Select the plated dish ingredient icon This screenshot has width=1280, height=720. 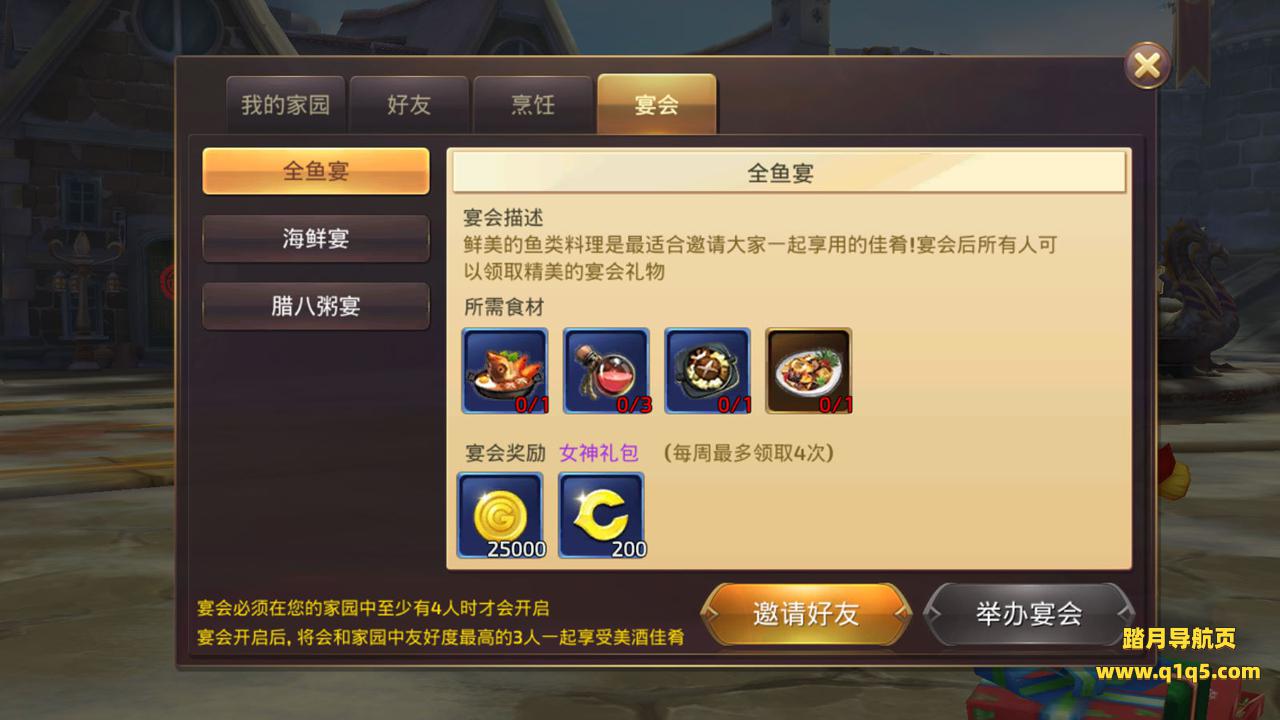click(809, 371)
